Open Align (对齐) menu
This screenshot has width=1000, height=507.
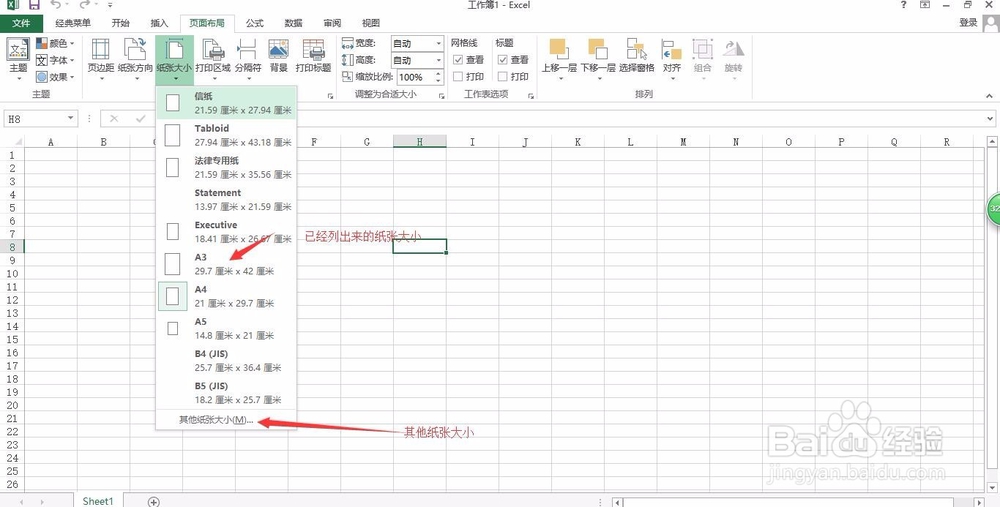point(672,59)
